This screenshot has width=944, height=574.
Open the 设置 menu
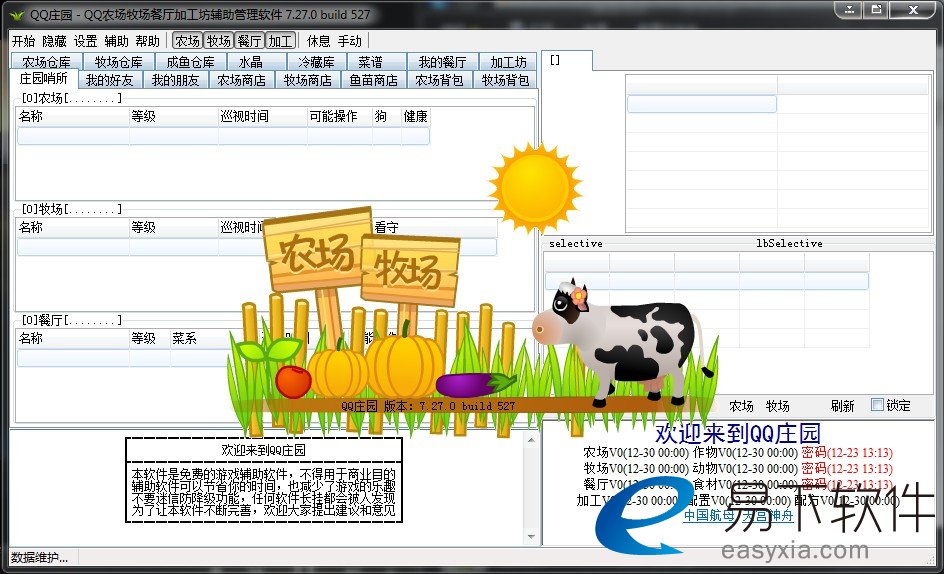85,41
